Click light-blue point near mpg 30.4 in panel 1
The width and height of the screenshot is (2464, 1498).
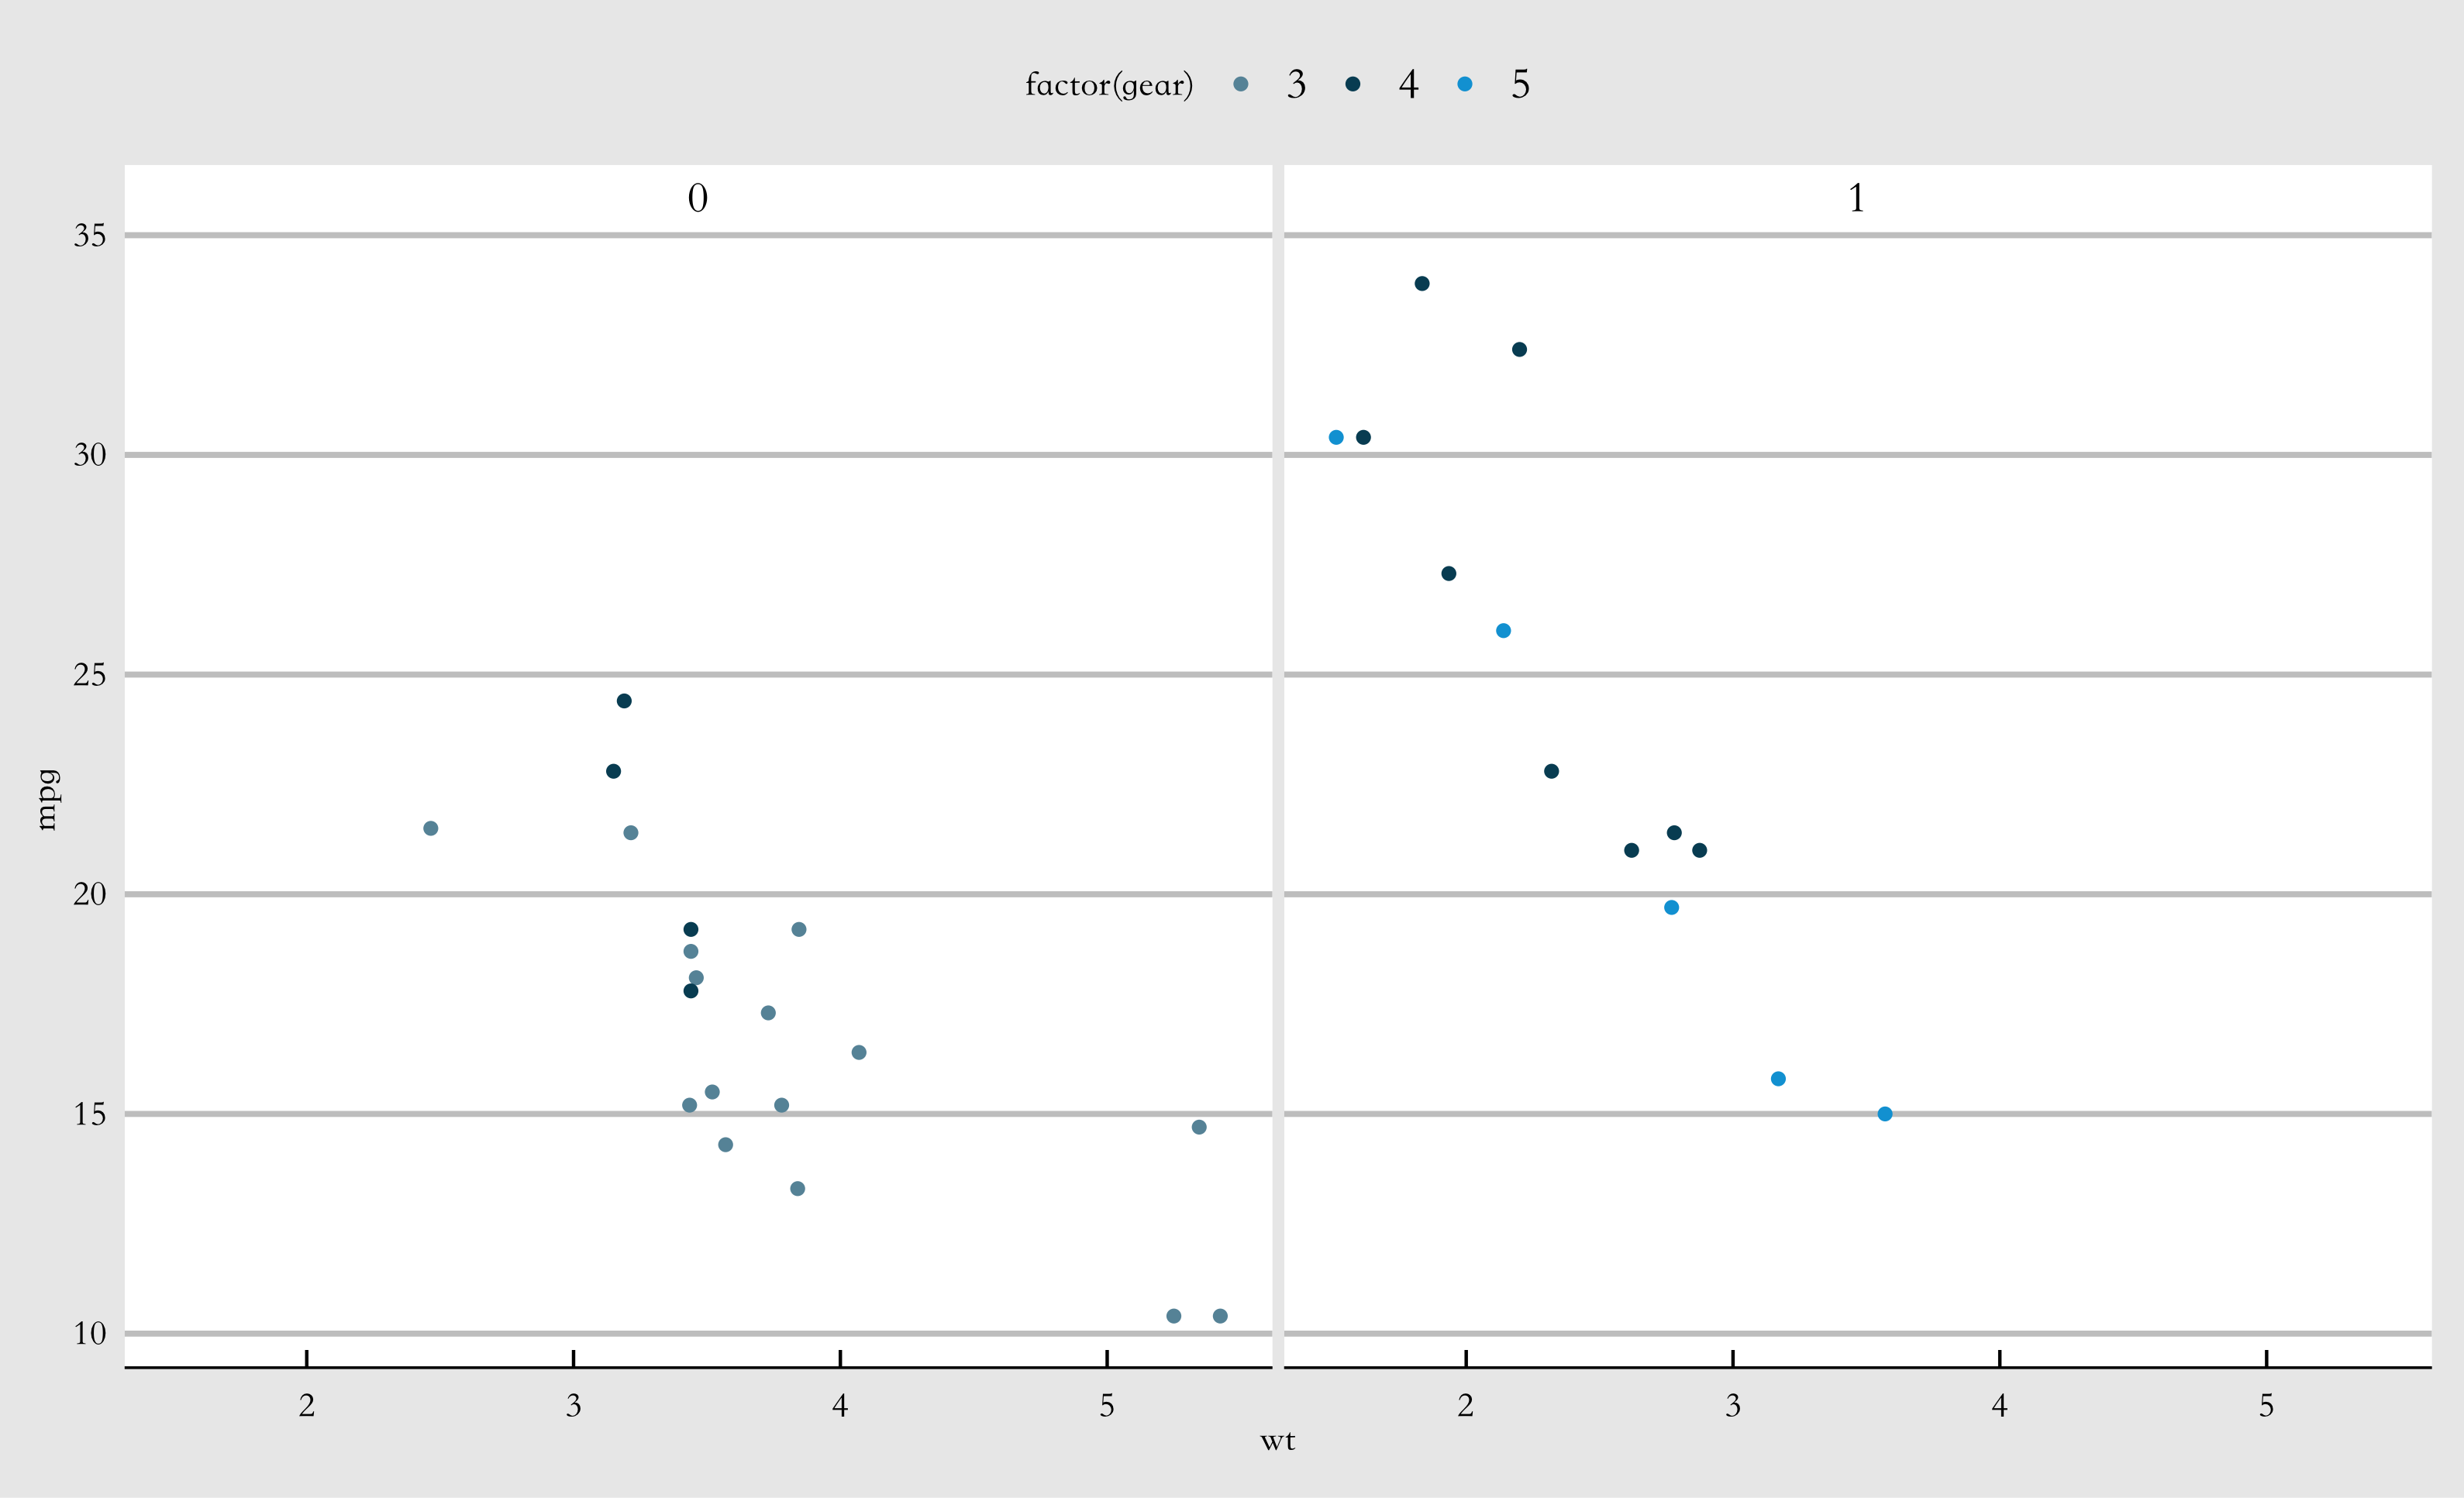(x=1336, y=438)
